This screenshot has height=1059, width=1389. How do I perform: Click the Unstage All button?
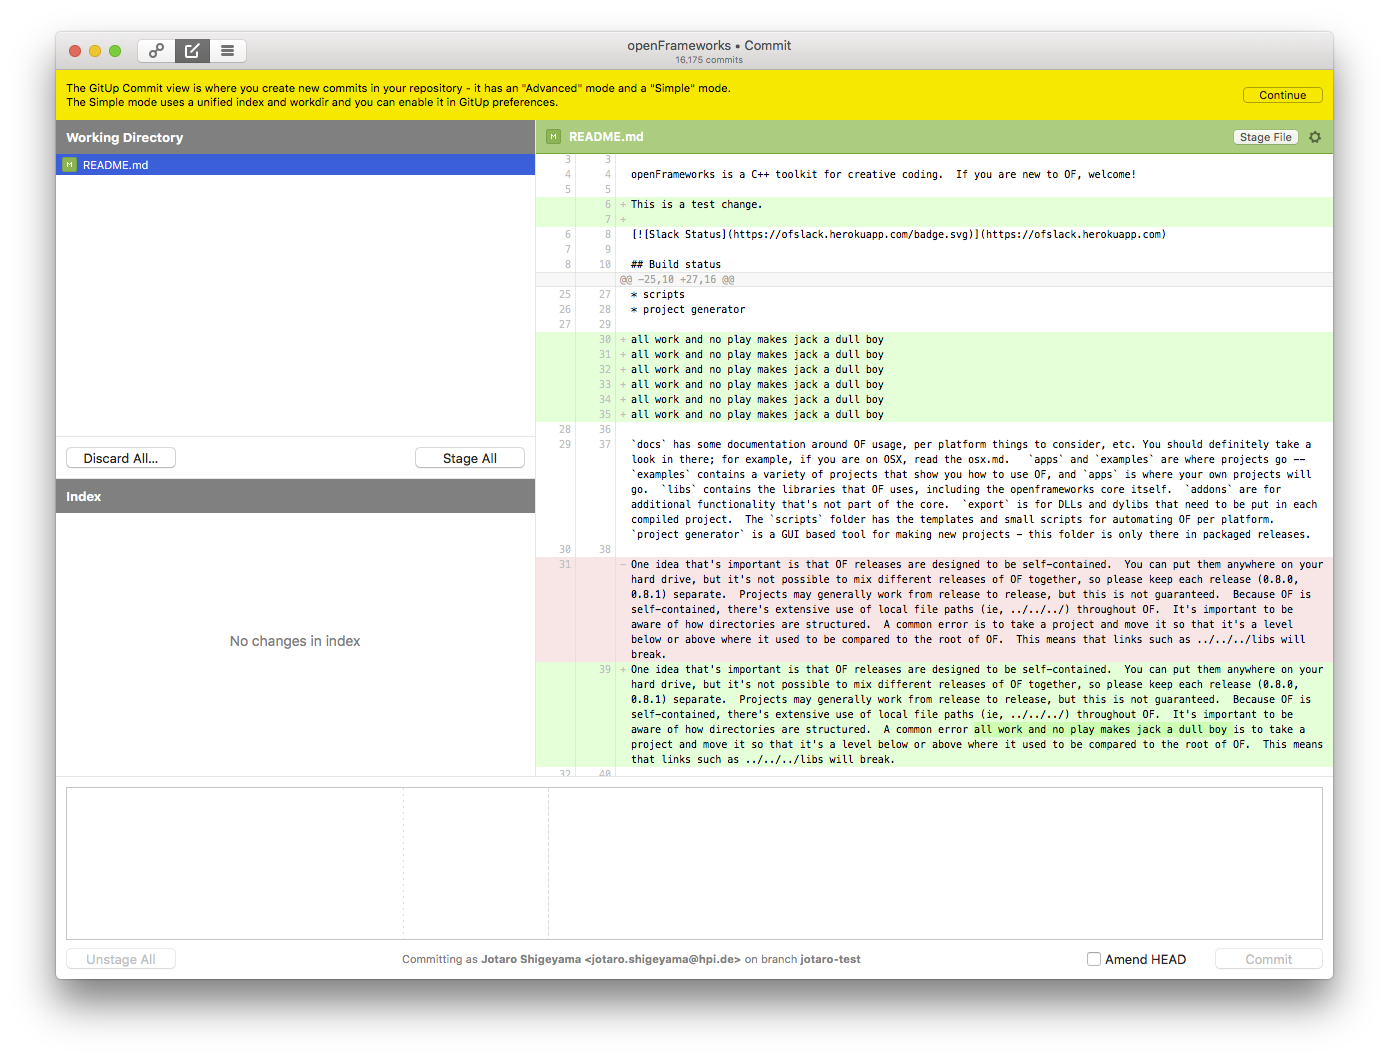pos(120,959)
